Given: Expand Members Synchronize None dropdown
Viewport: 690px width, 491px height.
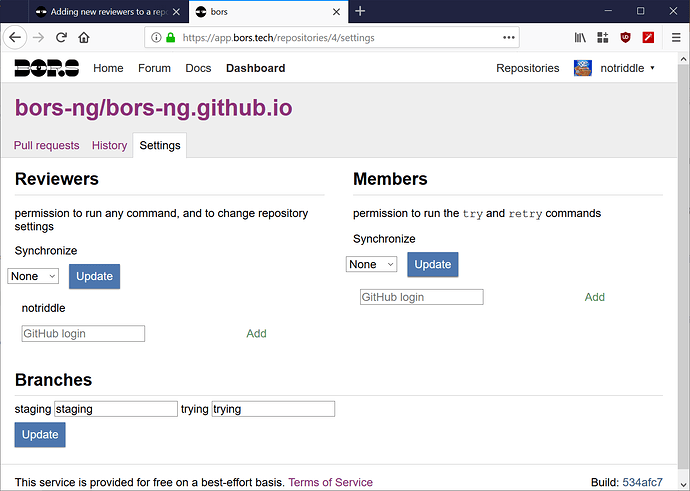Looking at the screenshot, I should tap(371, 264).
